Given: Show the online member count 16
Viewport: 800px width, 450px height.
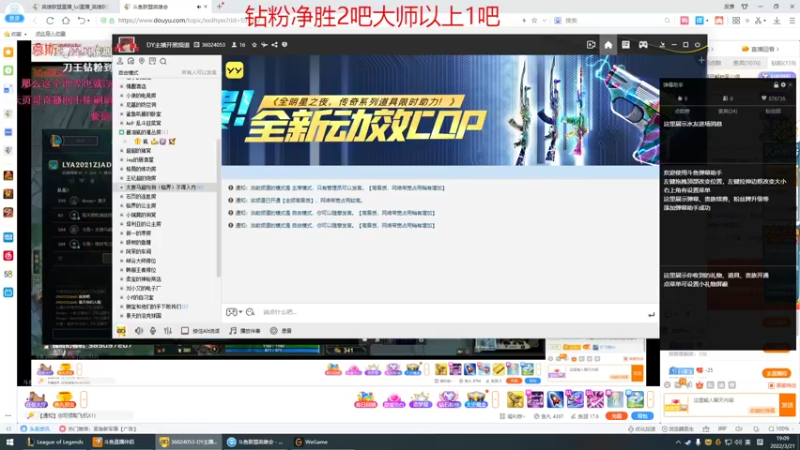Looking at the screenshot, I should [x=238, y=45].
